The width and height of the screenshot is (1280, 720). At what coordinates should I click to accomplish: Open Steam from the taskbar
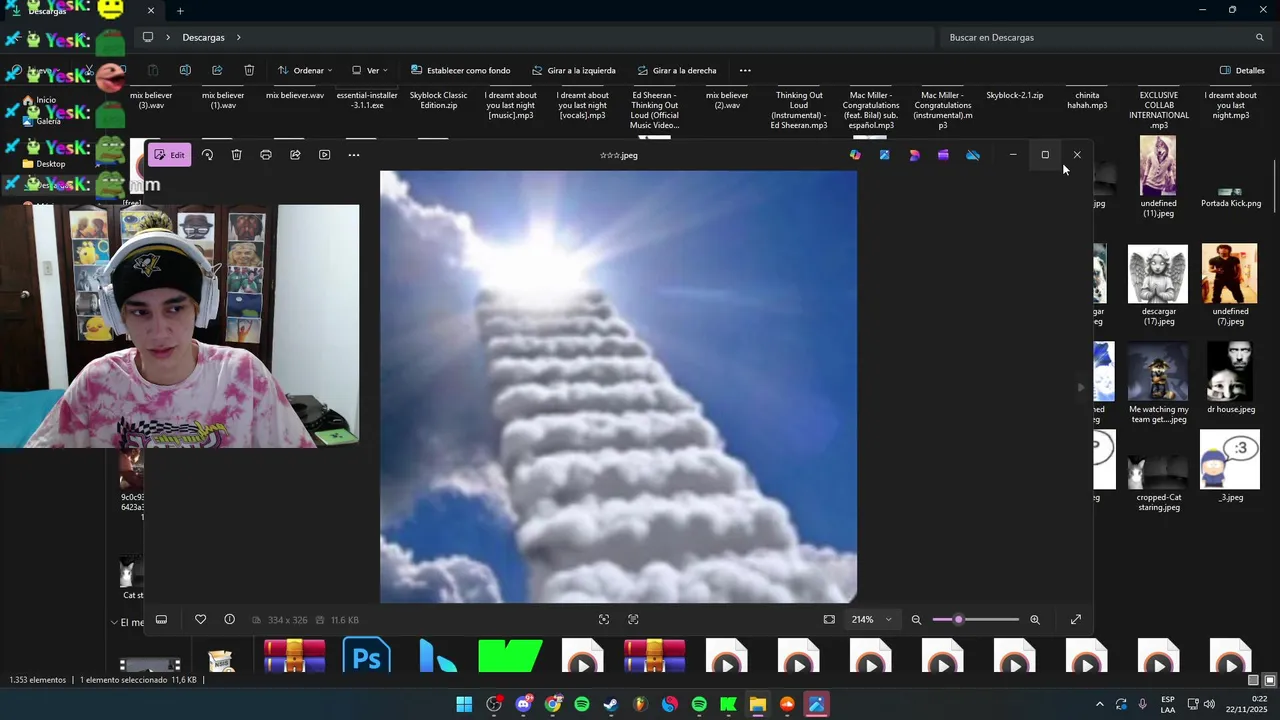click(x=611, y=704)
